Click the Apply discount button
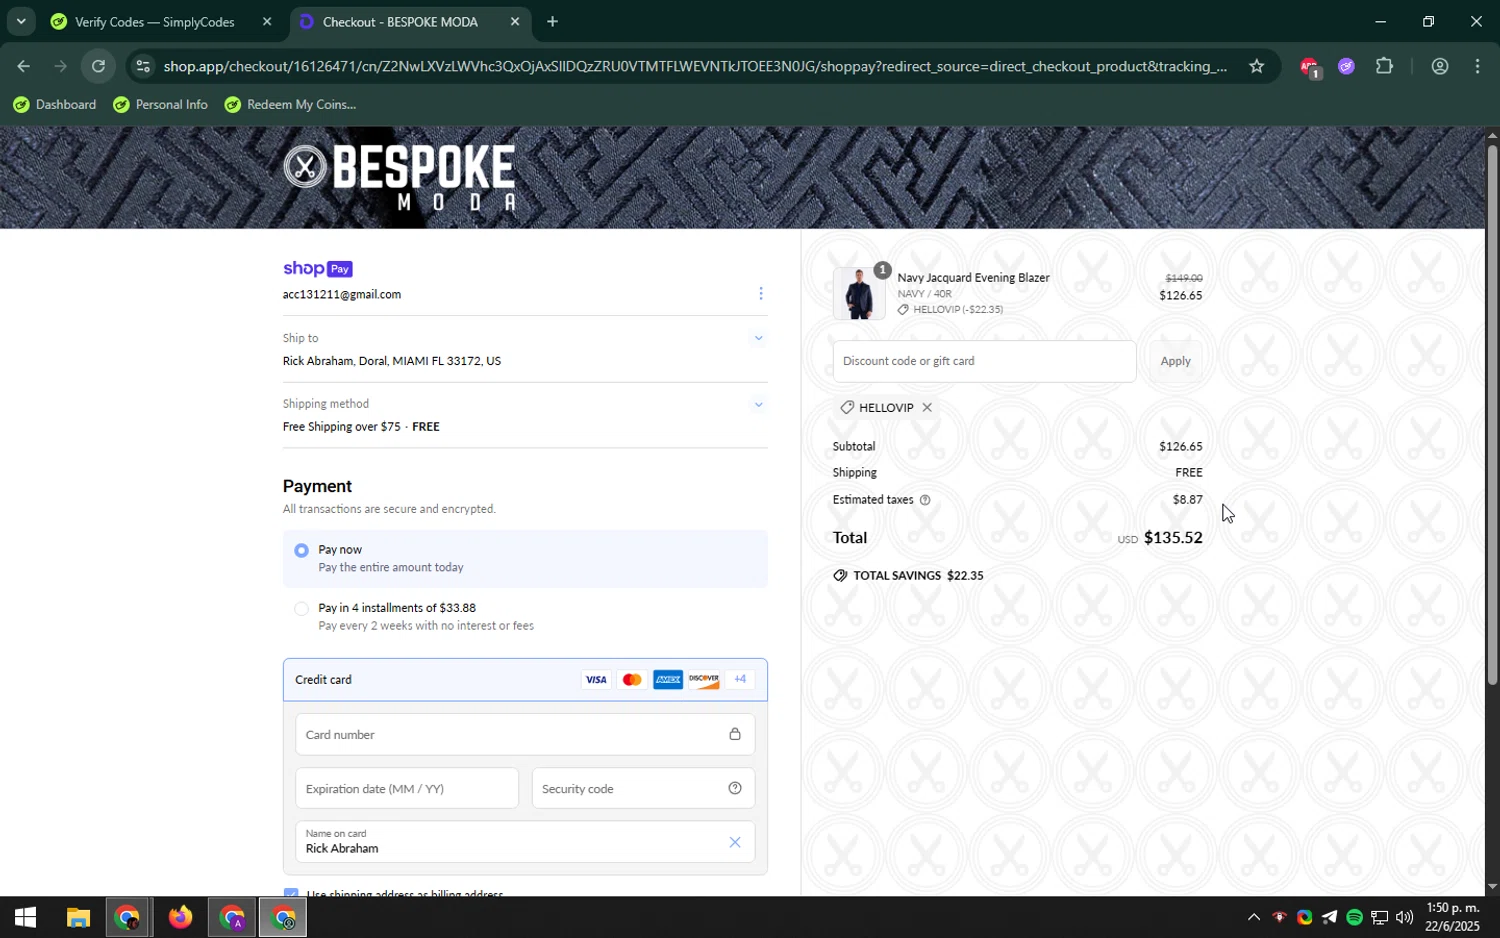The image size is (1500, 938). pos(1175,361)
